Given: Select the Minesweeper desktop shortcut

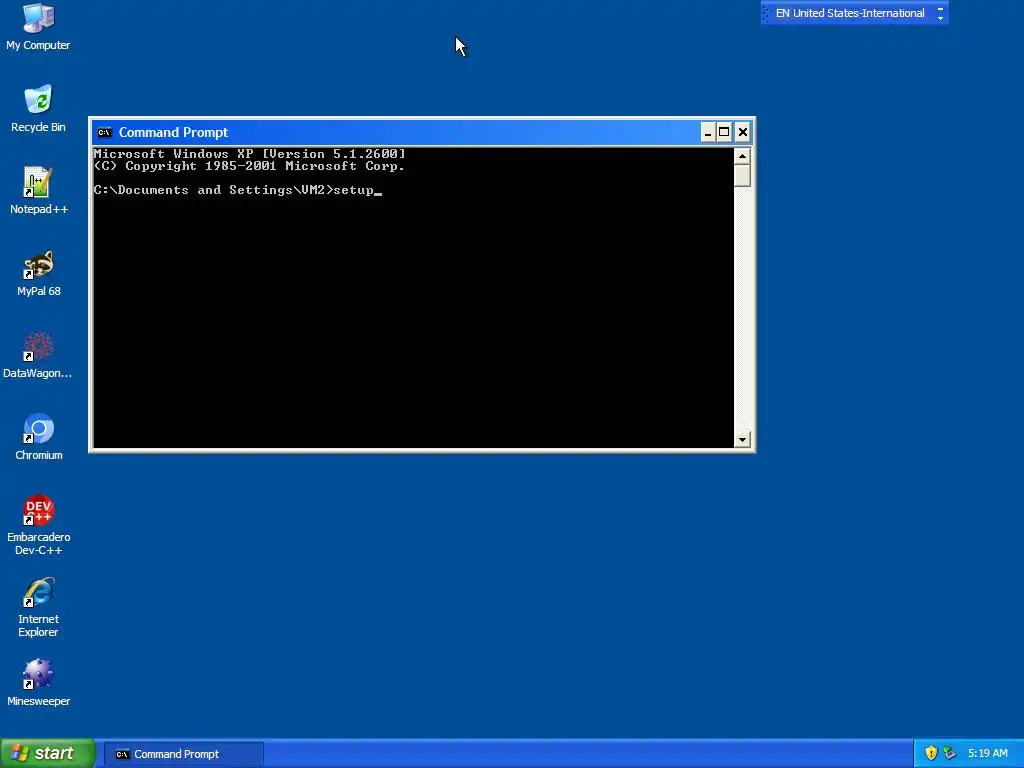Looking at the screenshot, I should pos(38,683).
